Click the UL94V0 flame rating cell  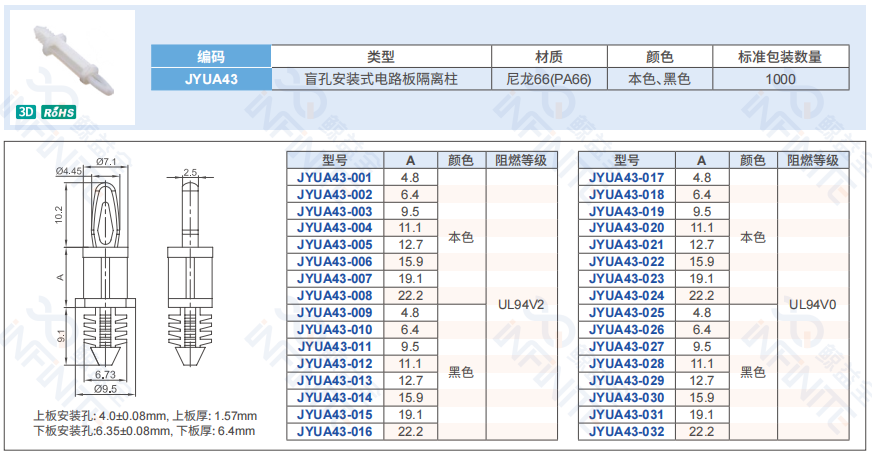813,304
